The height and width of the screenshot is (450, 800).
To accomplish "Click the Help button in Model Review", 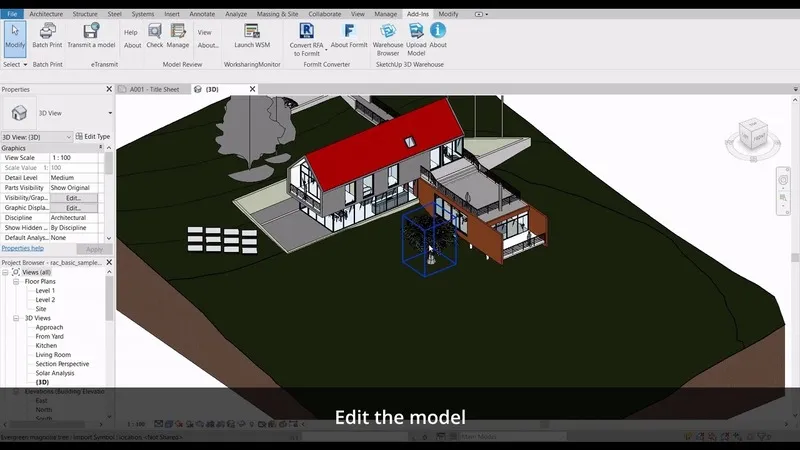I will pos(131,32).
